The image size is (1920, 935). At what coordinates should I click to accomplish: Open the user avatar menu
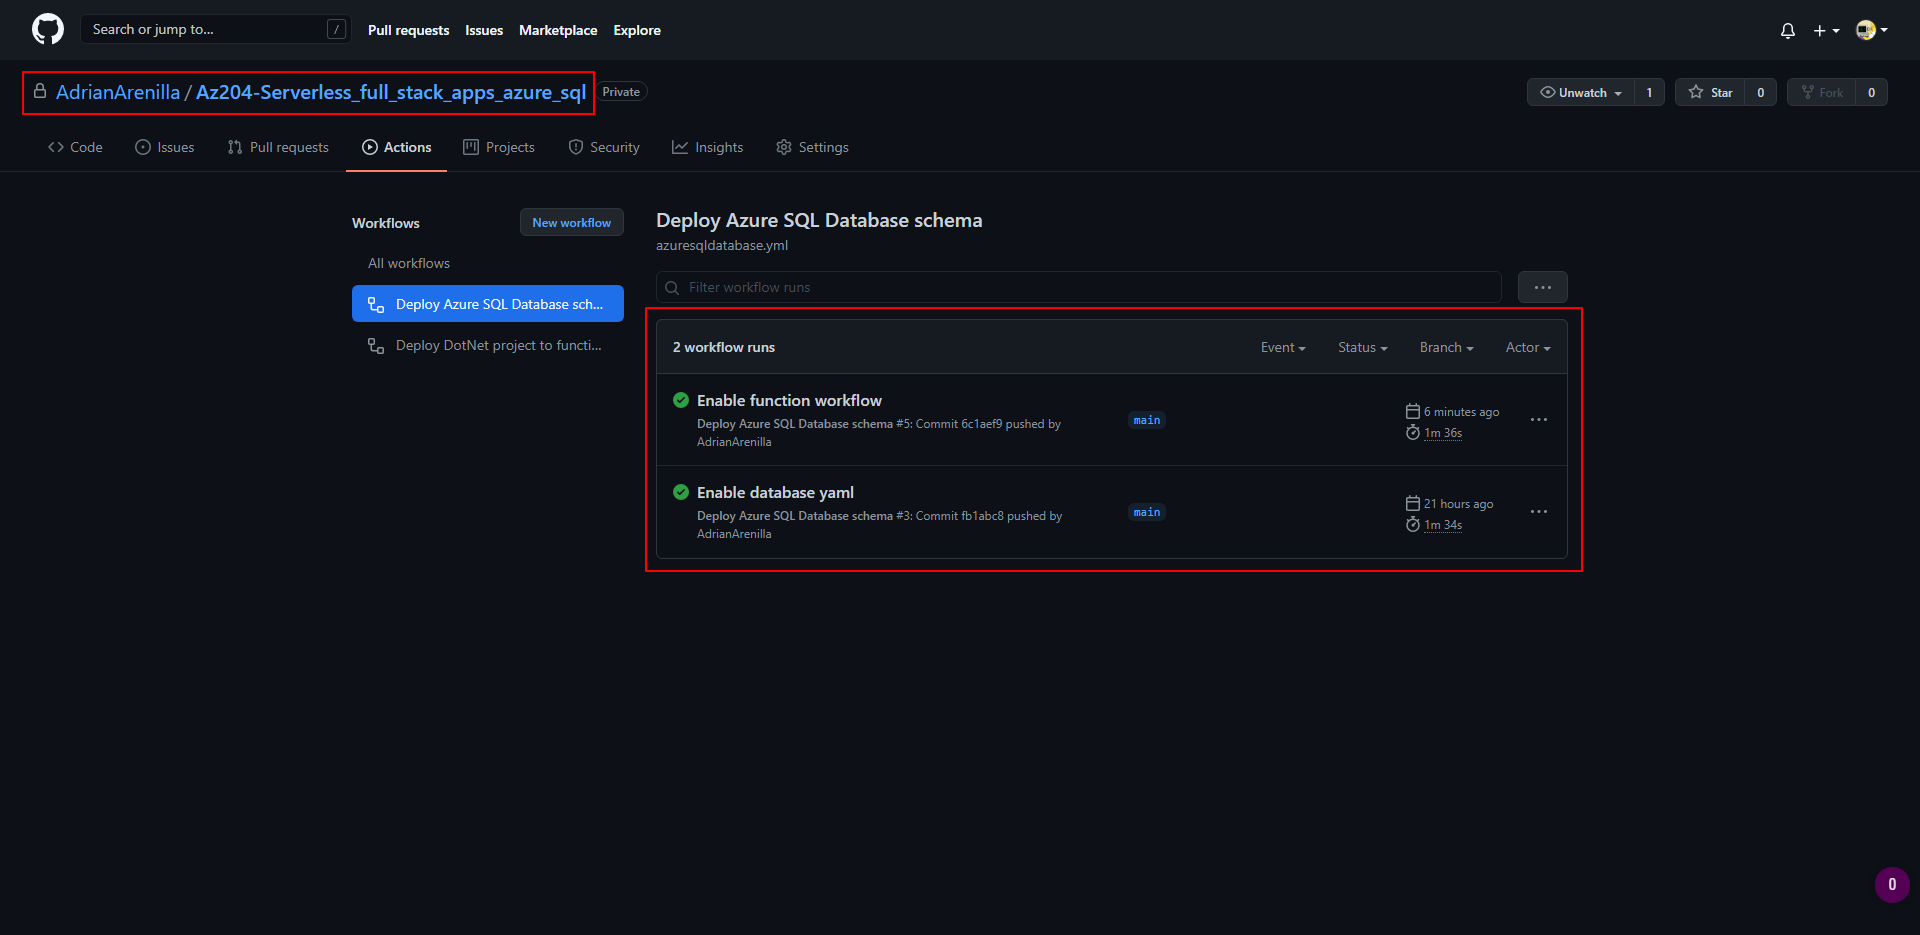click(1871, 30)
